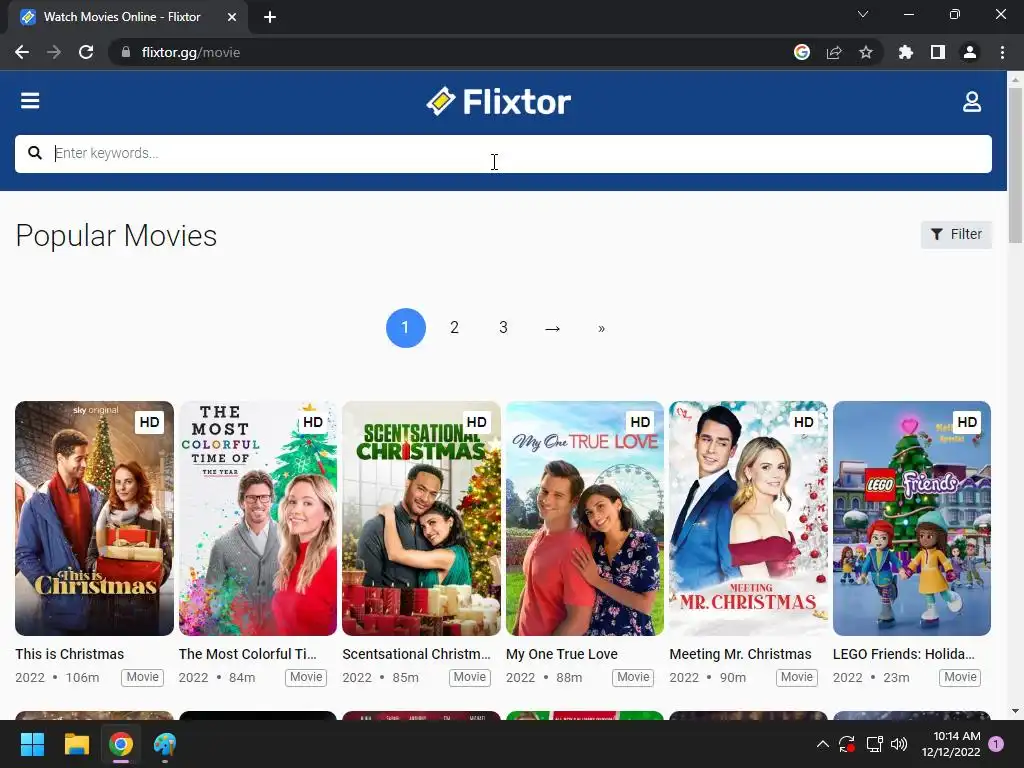Select the Watch Movies Online - Flixtor tab

[x=128, y=17]
